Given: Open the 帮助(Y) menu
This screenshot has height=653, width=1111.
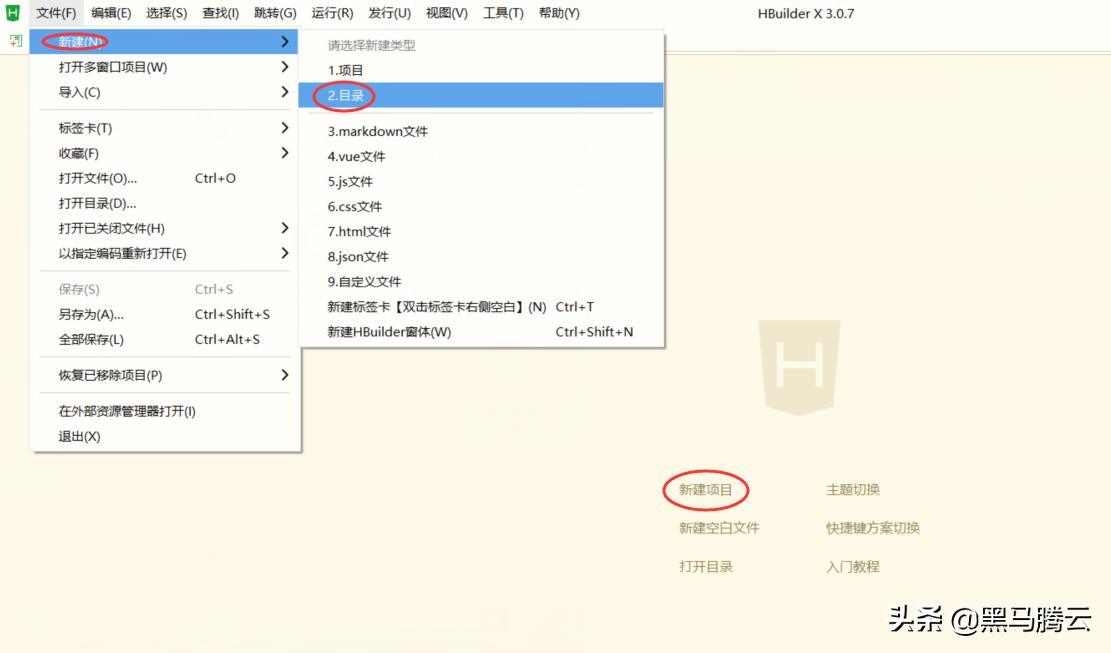Looking at the screenshot, I should pyautogui.click(x=559, y=13).
